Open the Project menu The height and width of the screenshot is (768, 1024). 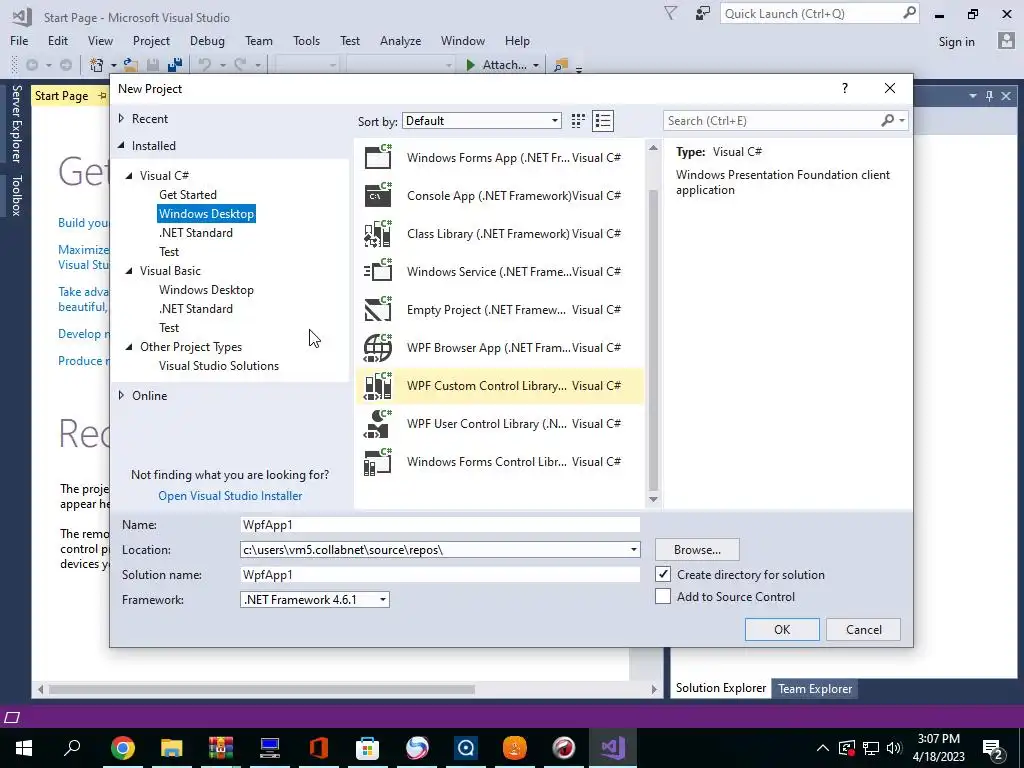click(151, 40)
